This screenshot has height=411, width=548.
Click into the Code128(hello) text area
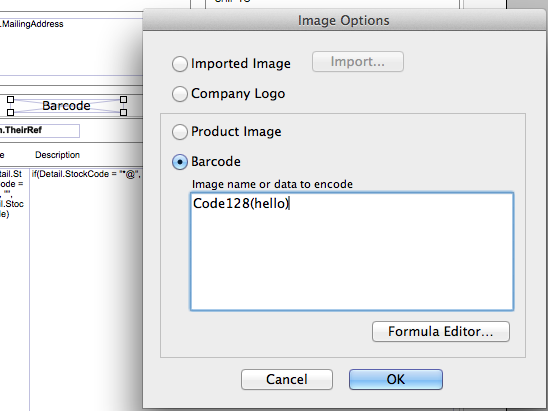click(x=352, y=251)
